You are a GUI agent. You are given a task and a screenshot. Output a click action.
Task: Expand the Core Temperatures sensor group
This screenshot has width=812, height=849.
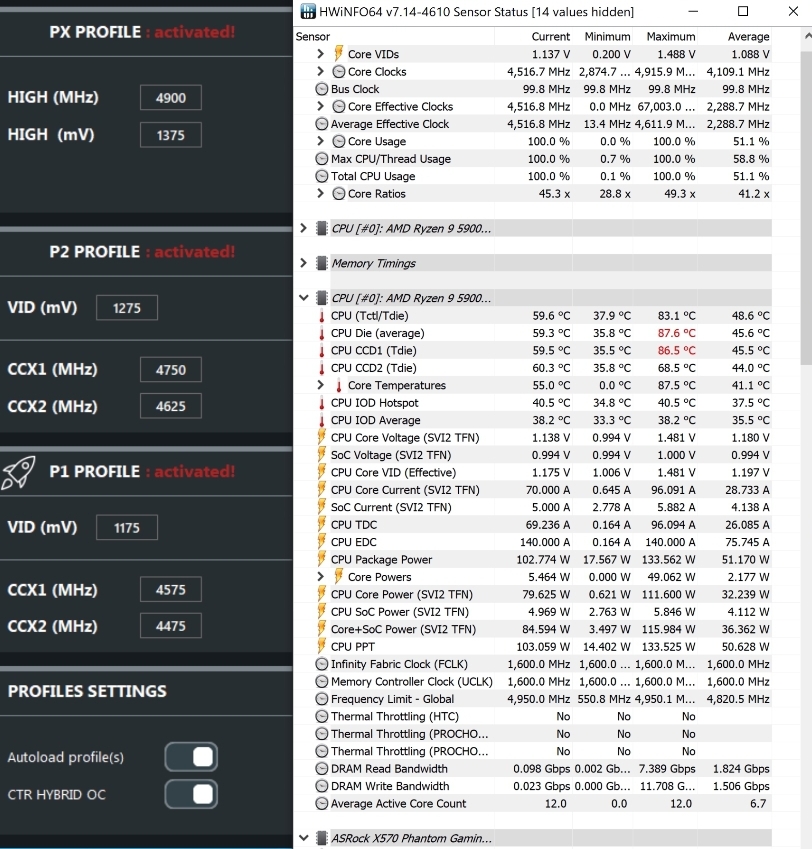320,386
